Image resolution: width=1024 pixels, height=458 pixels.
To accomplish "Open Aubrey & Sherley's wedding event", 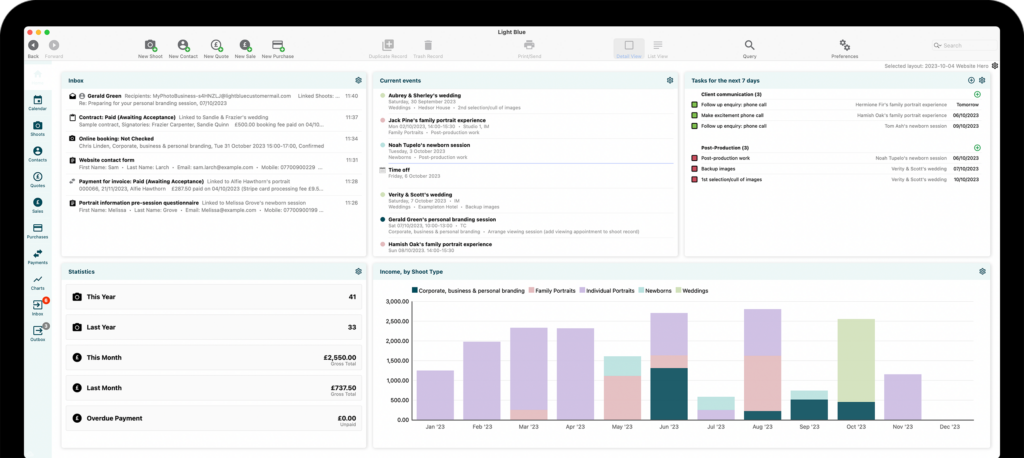I will point(526,101).
